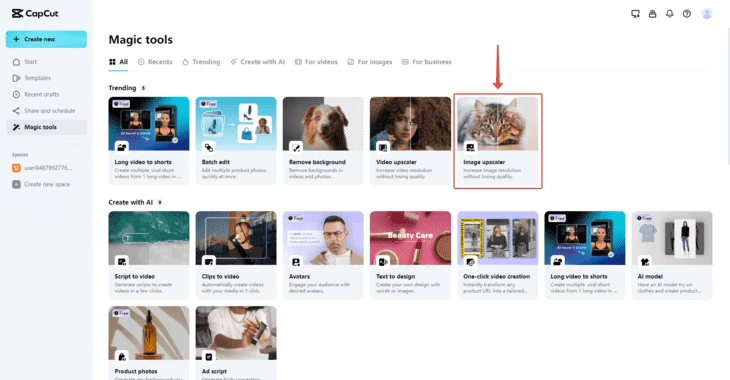The width and height of the screenshot is (730, 380).
Task: Open the AI model tool card
Action: 672,255
